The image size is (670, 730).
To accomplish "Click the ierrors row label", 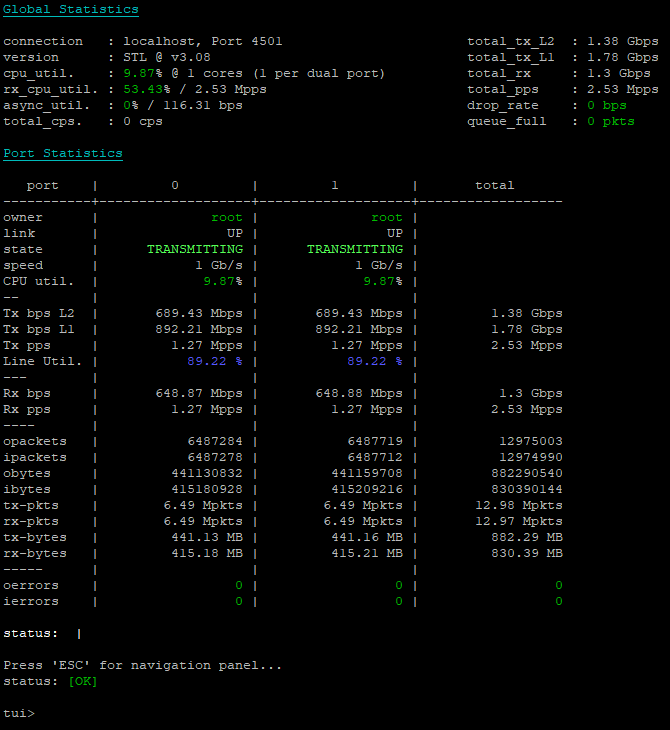I will tap(31, 602).
